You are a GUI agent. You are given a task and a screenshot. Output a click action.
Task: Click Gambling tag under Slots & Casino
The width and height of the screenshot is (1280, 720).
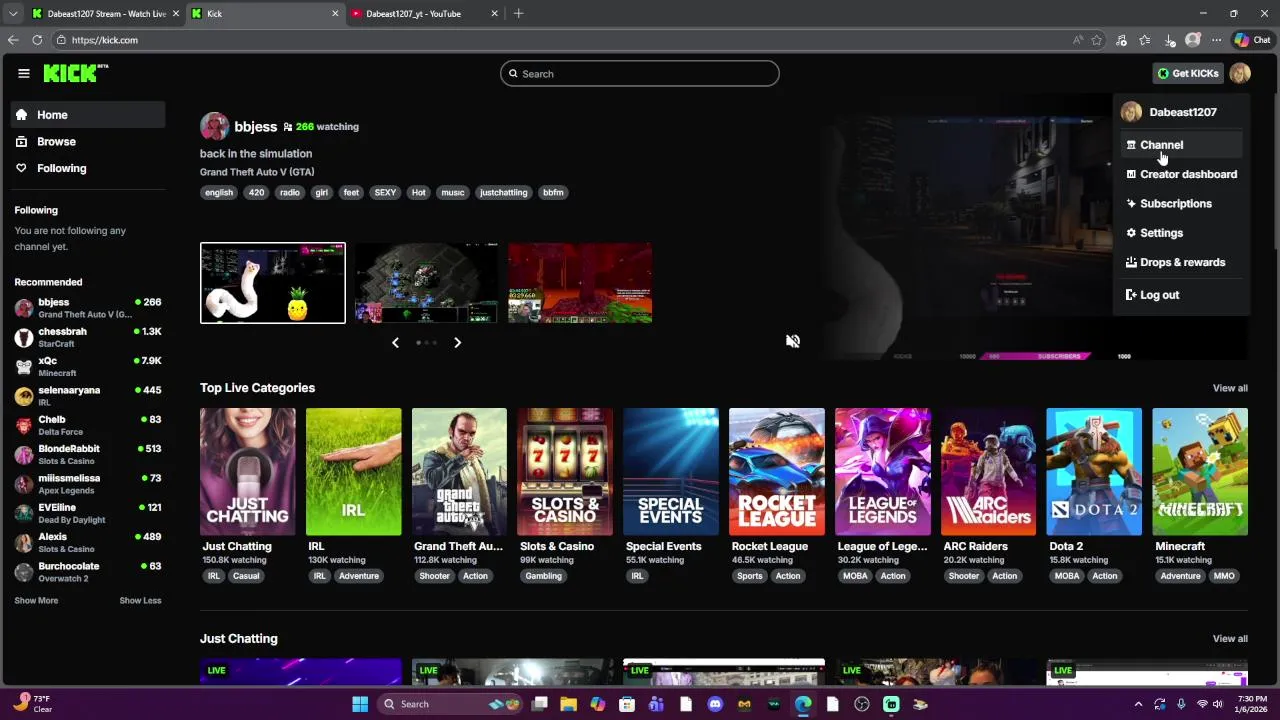tap(544, 576)
